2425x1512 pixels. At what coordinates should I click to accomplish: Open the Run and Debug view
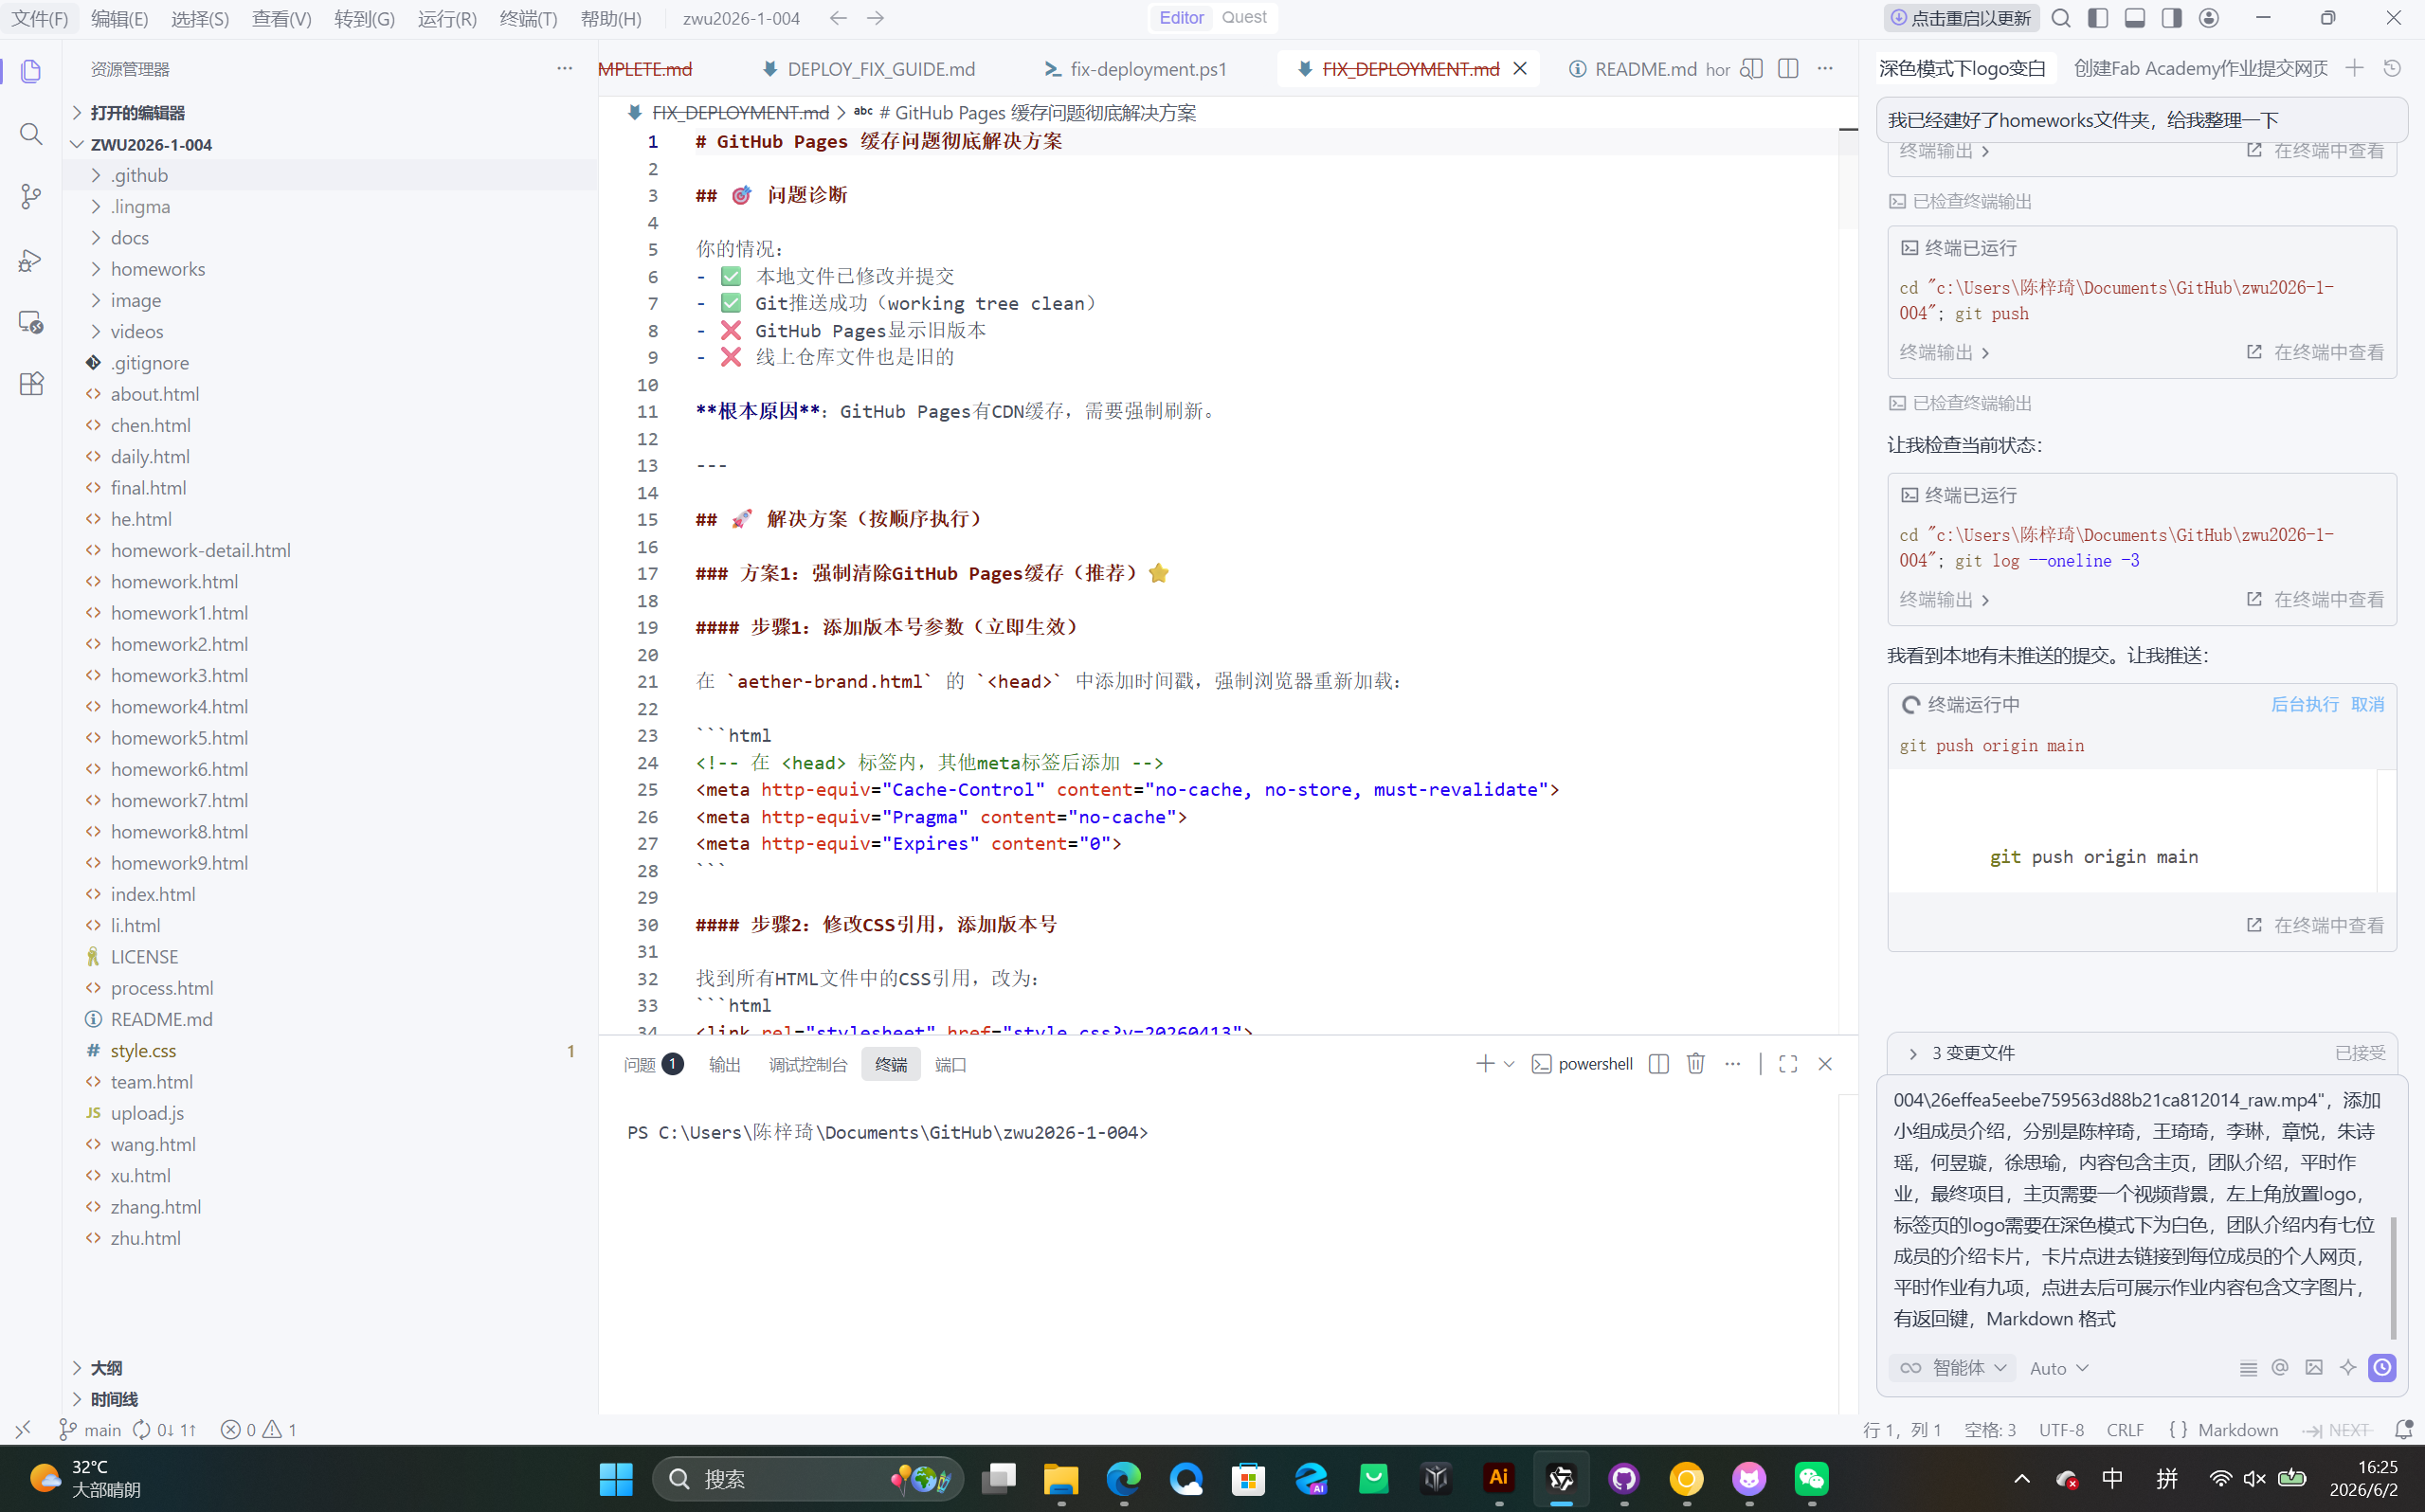coord(31,260)
